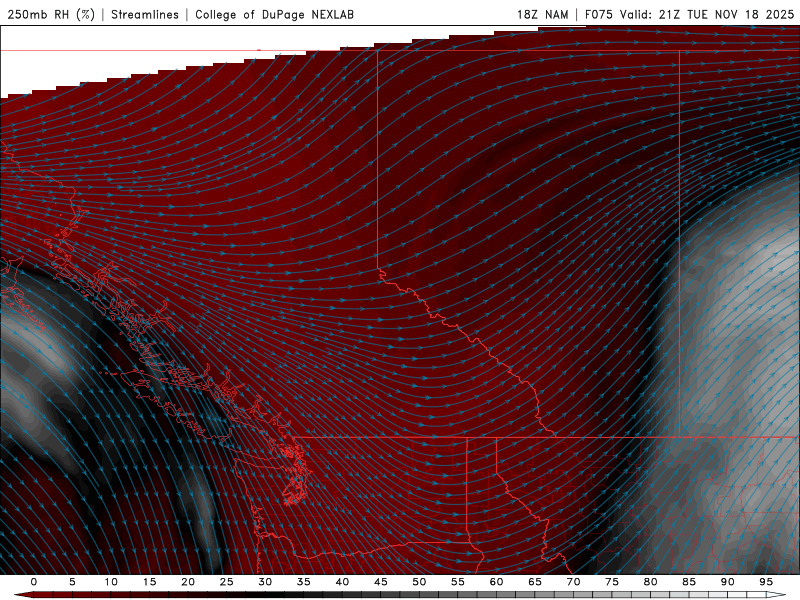Click the "45" scale value

pyautogui.click(x=381, y=582)
